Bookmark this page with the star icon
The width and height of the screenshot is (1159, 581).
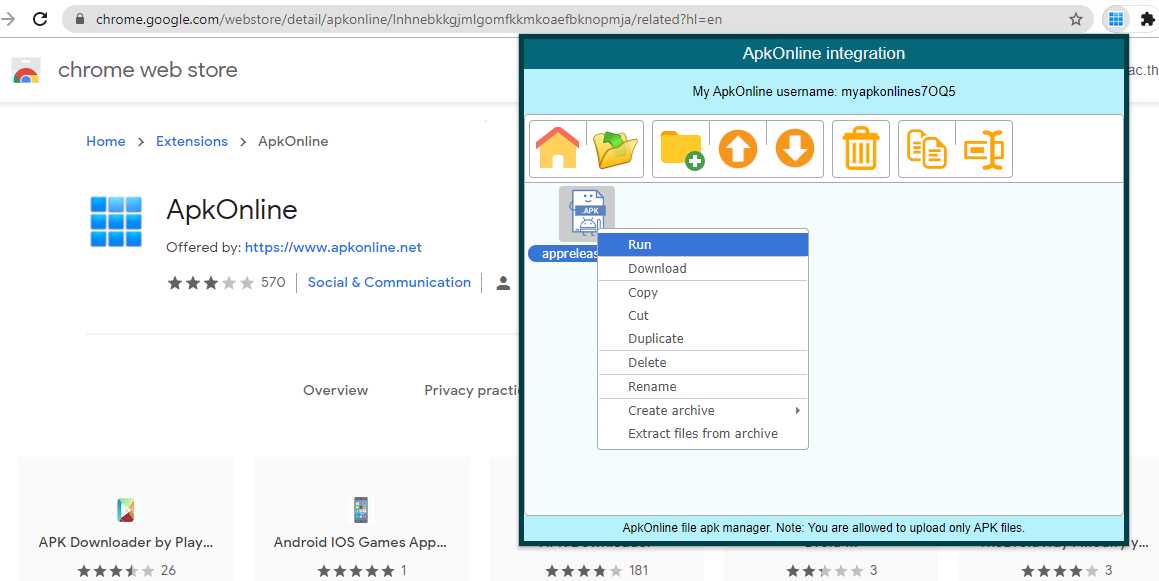1076,19
